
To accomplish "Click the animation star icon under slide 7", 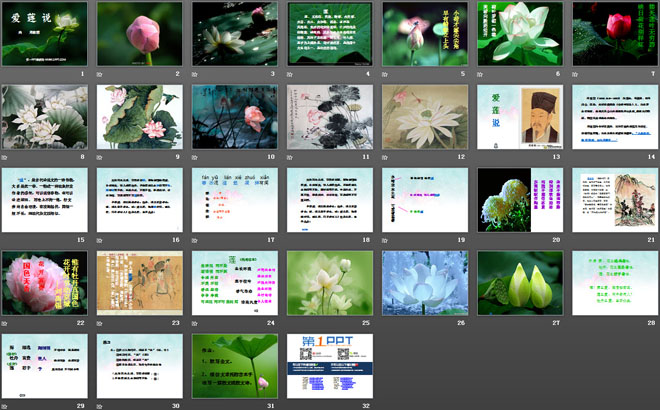I will pyautogui.click(x=575, y=74).
